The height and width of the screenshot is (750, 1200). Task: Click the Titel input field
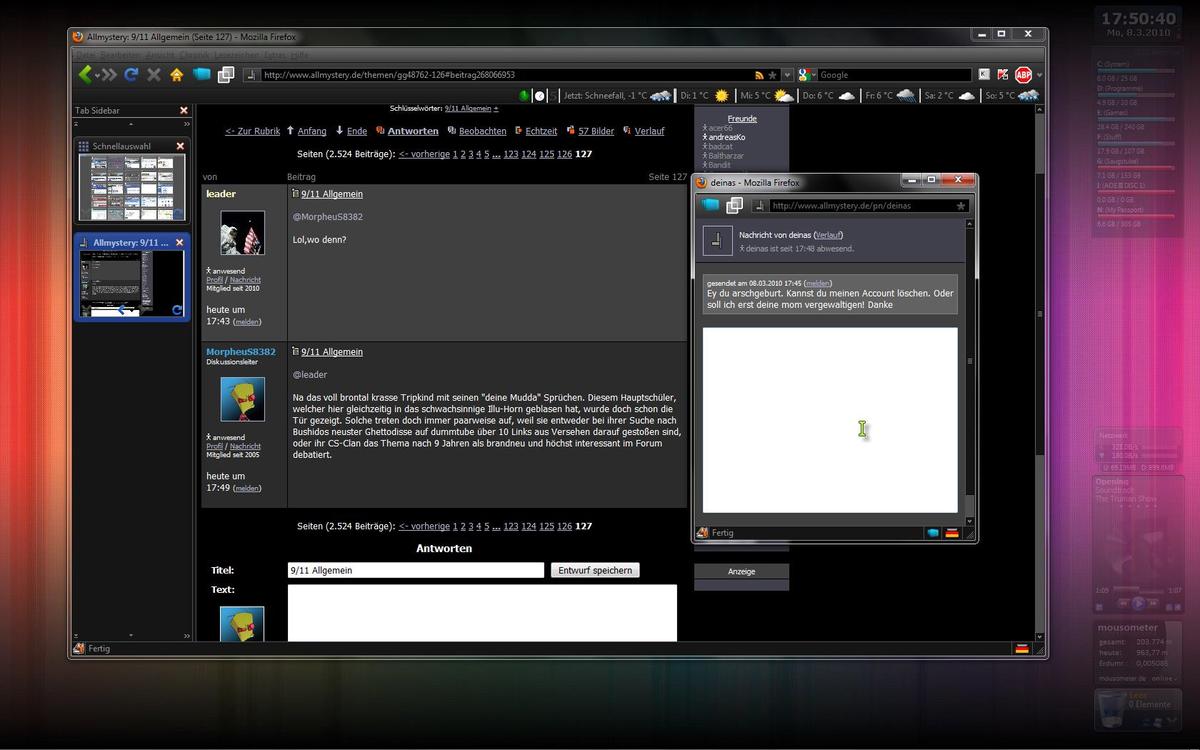416,570
